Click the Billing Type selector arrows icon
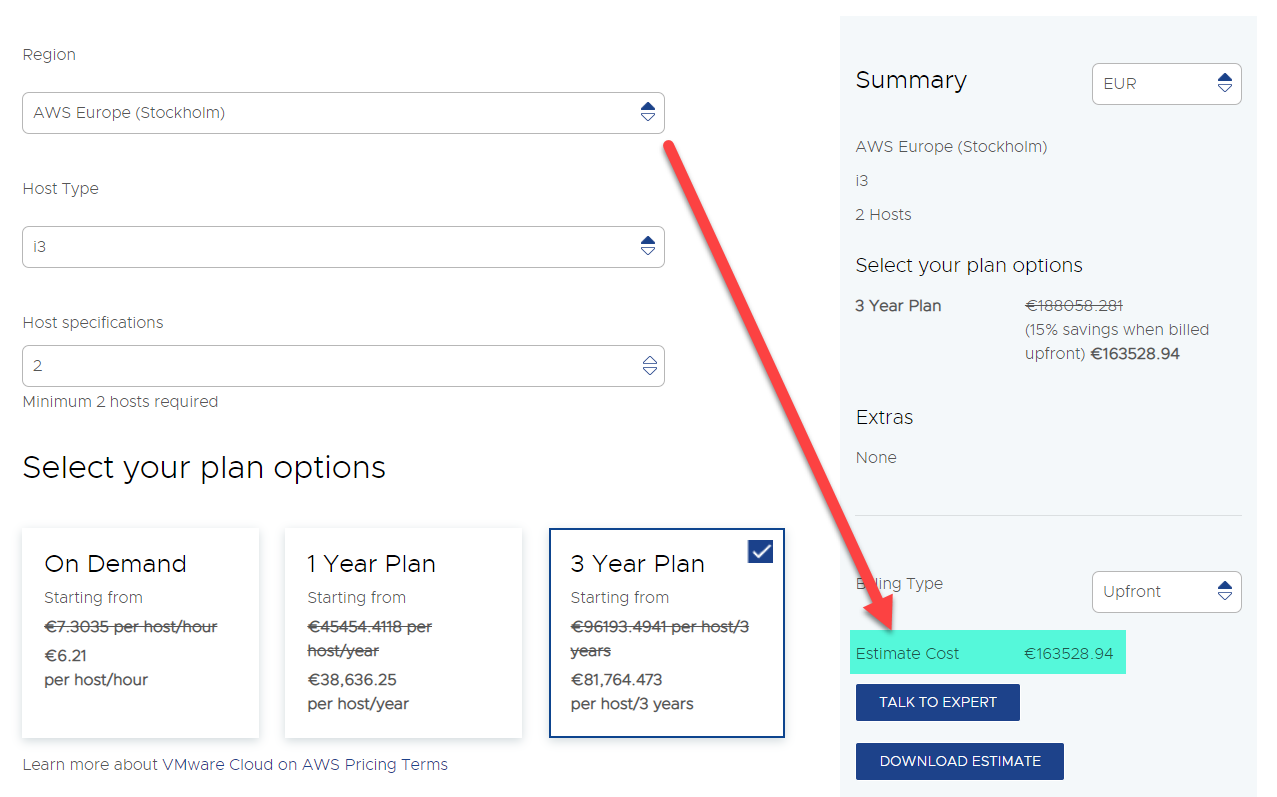The width and height of the screenshot is (1277, 797). coord(1225,592)
